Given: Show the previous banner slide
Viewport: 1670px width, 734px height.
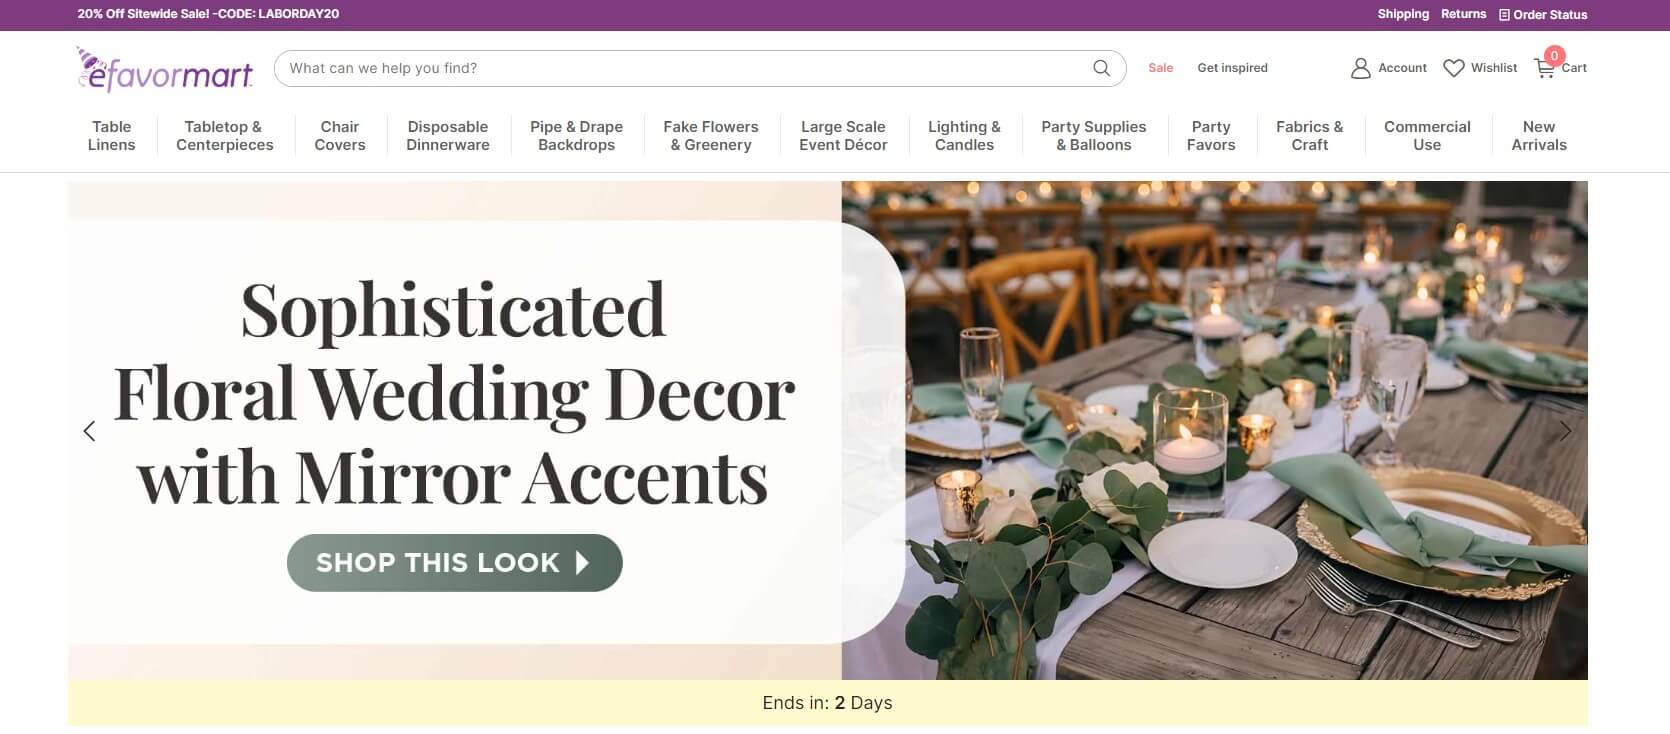Looking at the screenshot, I should tap(89, 431).
